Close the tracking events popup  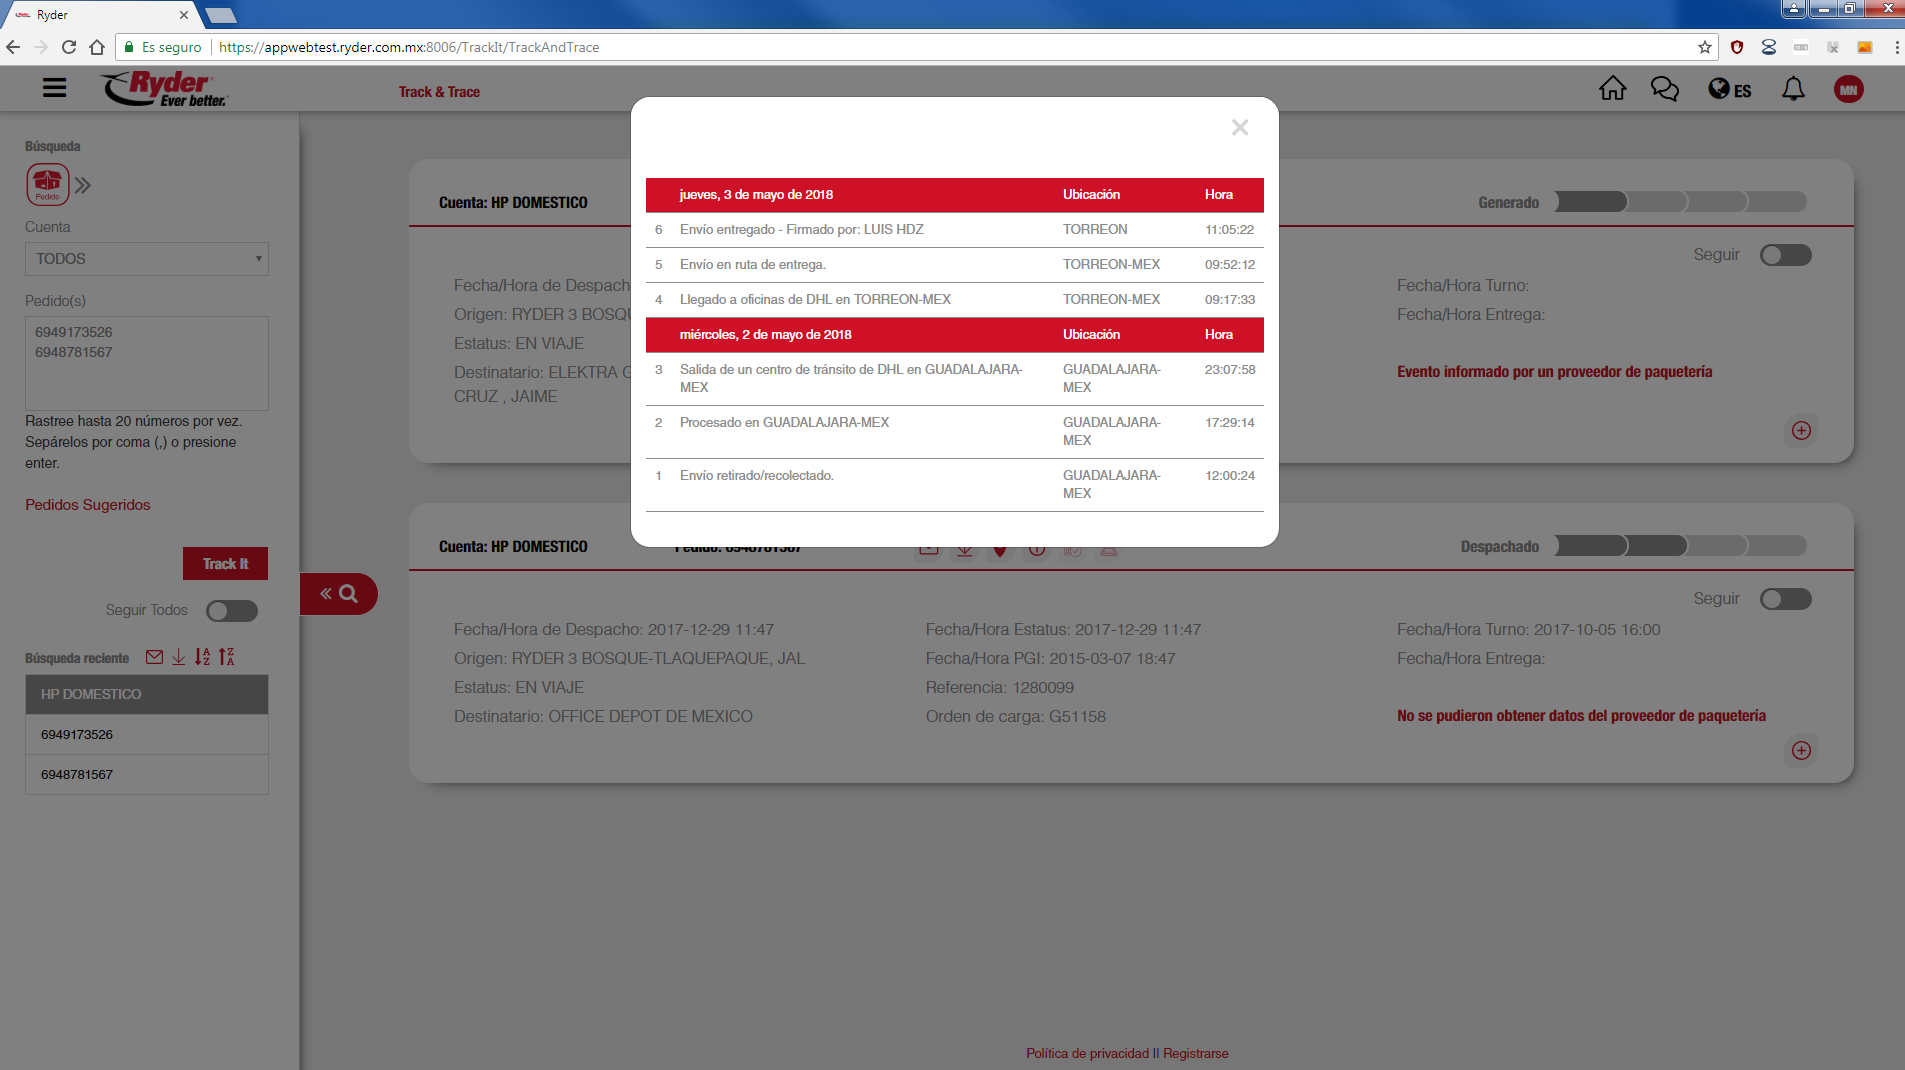pyautogui.click(x=1239, y=127)
